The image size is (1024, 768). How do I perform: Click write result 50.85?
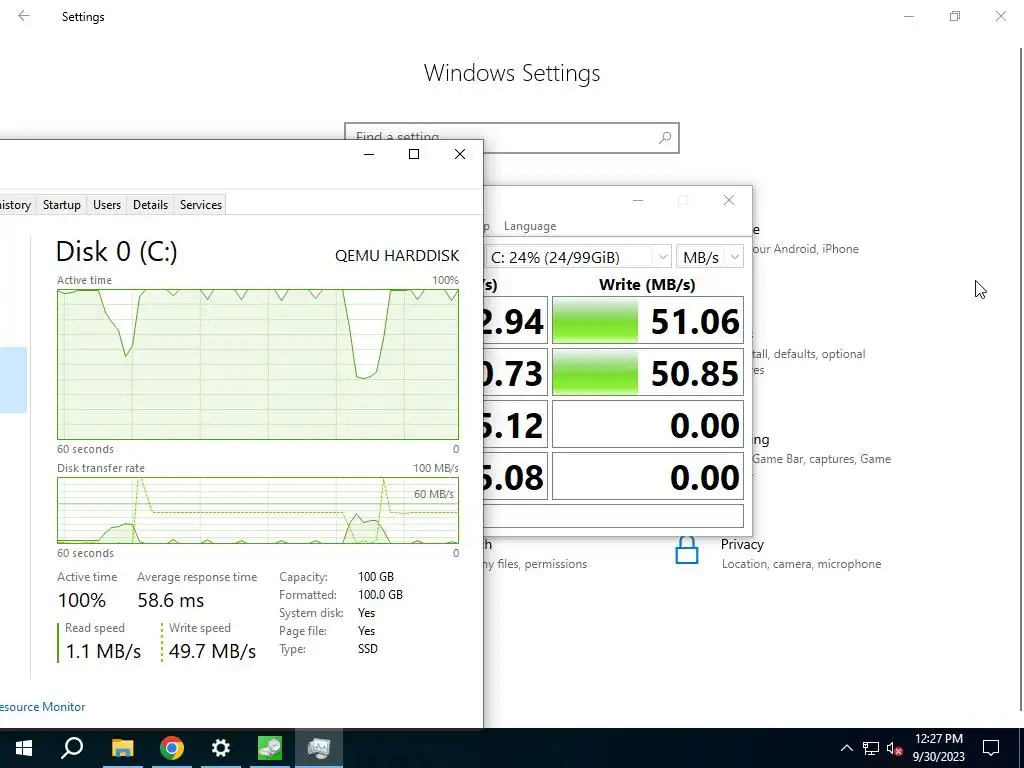(x=648, y=372)
